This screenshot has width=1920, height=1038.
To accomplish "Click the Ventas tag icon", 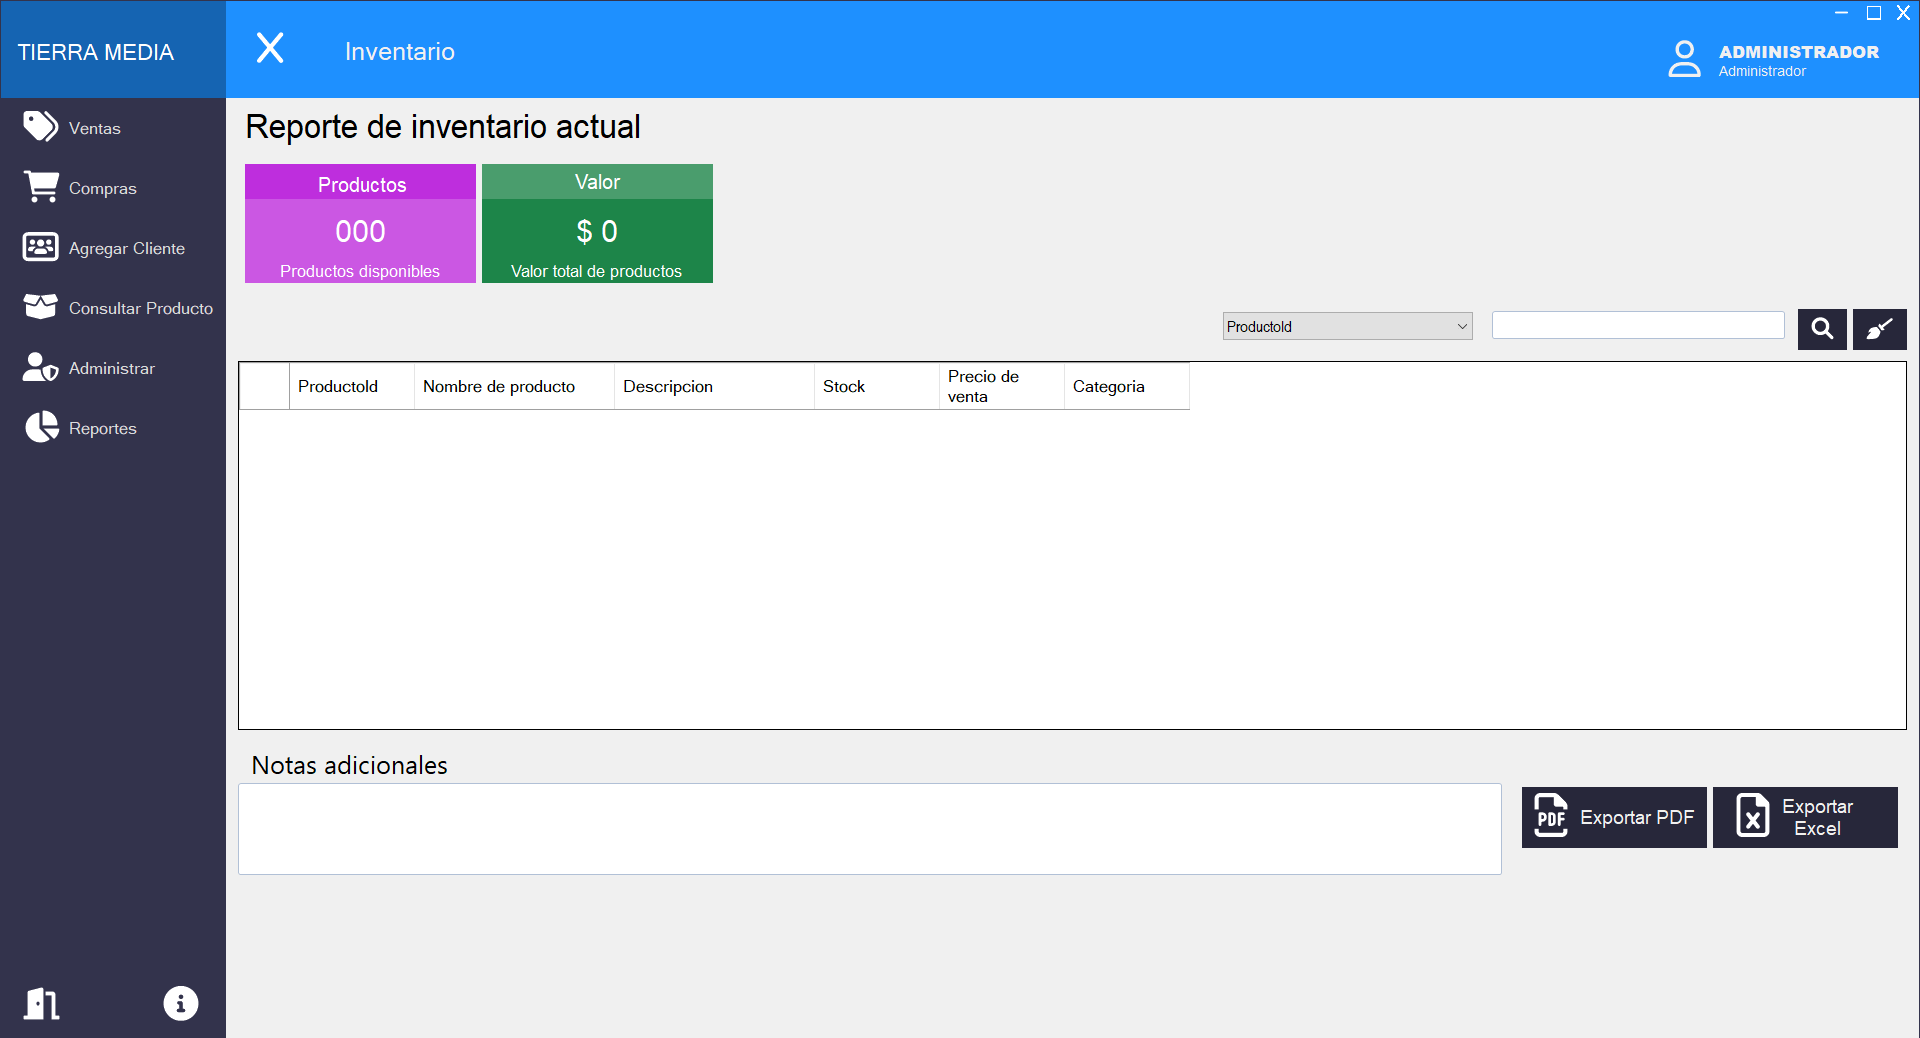I will (x=41, y=127).
